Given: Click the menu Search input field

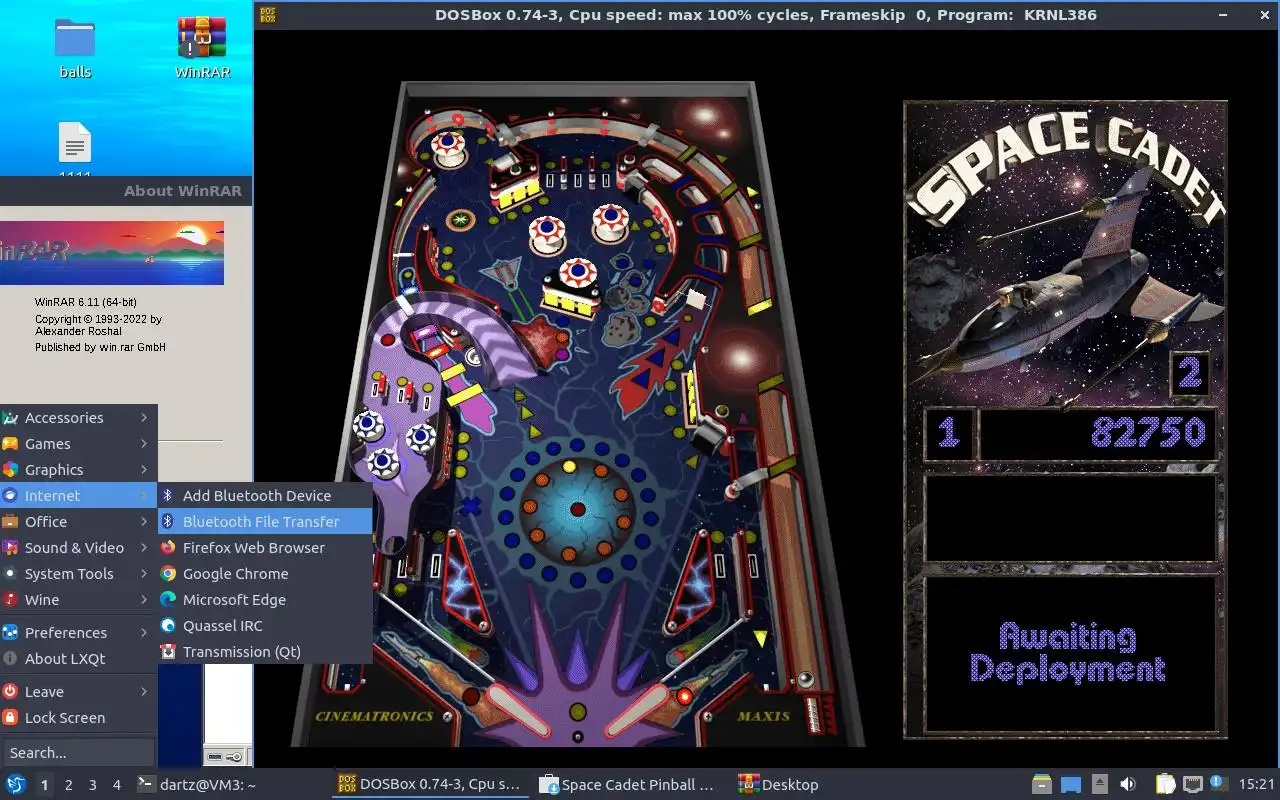Looking at the screenshot, I should [78, 753].
